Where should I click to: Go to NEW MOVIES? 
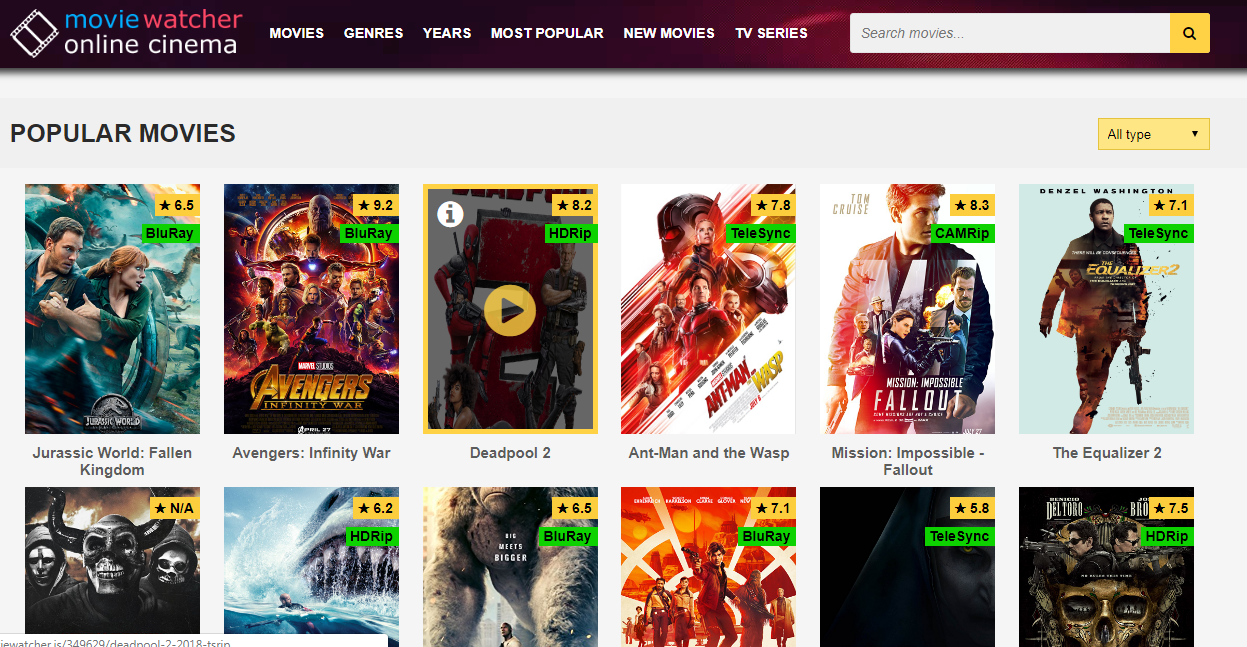pyautogui.click(x=669, y=33)
